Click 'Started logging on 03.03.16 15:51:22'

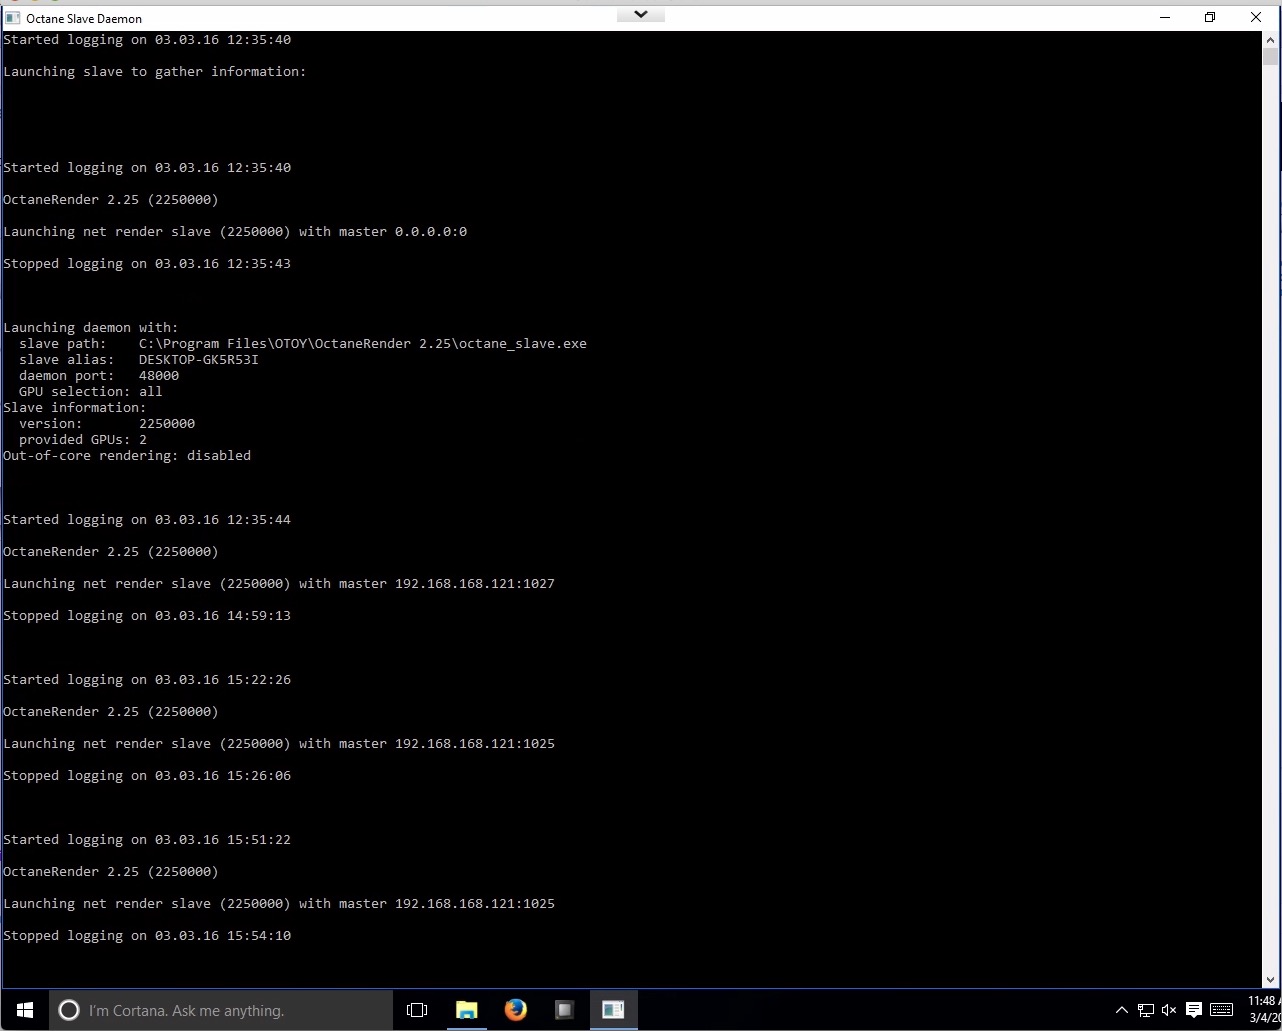(x=147, y=840)
